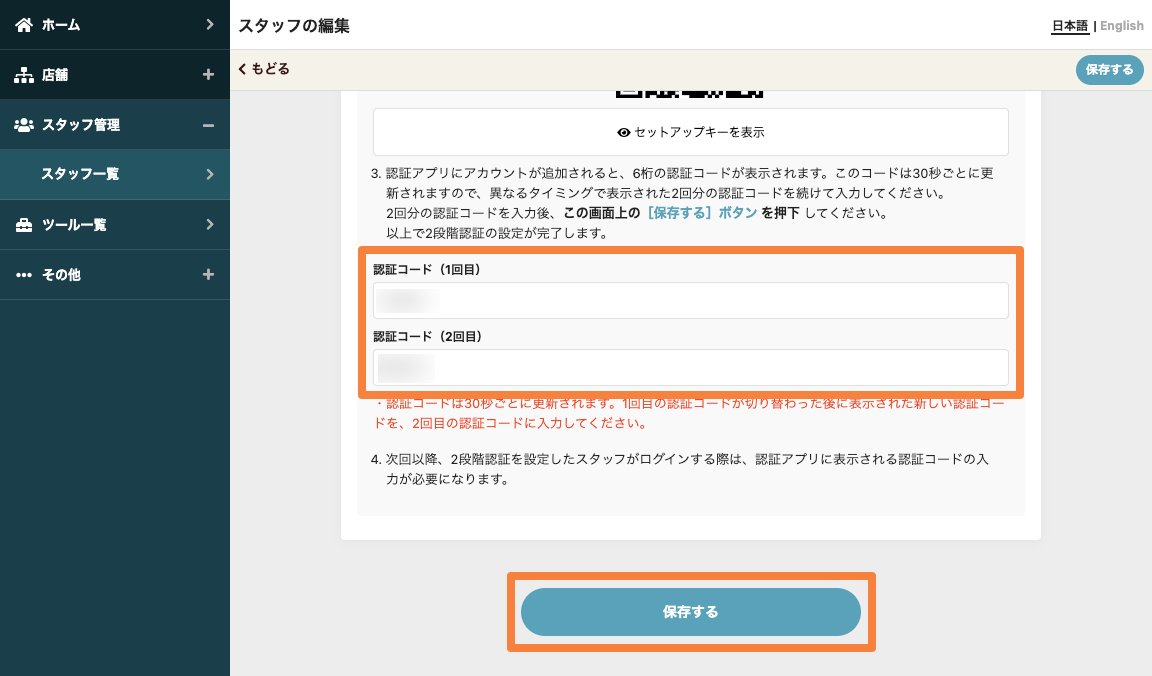1152x676 pixels.
Task: Show the setup key with セットアップキーを表示
Action: [690, 132]
